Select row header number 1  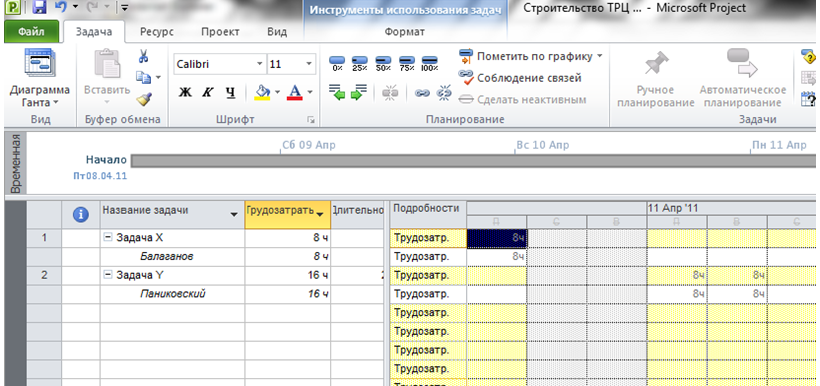tap(44, 237)
